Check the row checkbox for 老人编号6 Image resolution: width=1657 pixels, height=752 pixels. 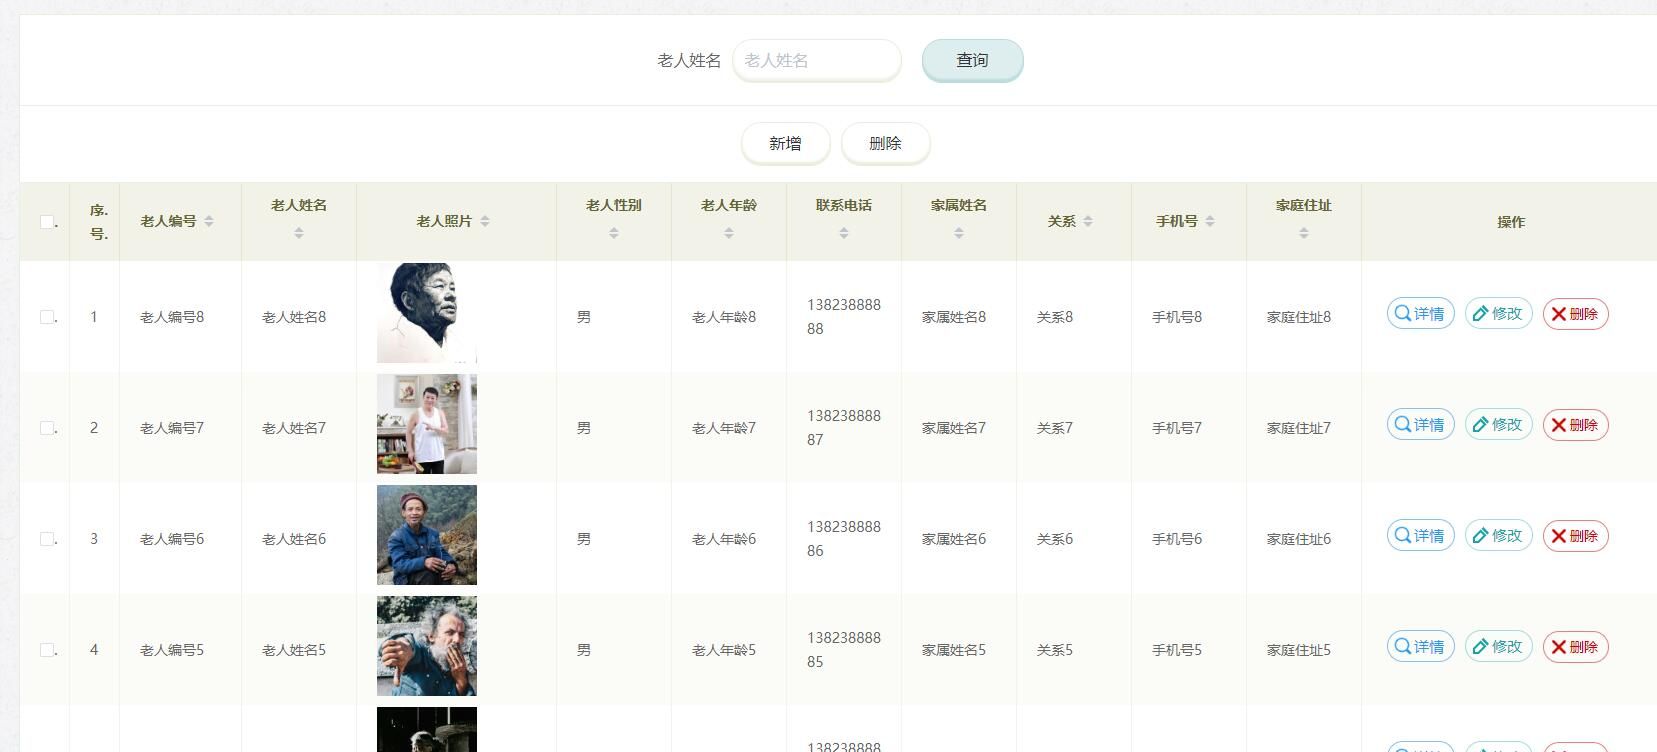(x=47, y=539)
